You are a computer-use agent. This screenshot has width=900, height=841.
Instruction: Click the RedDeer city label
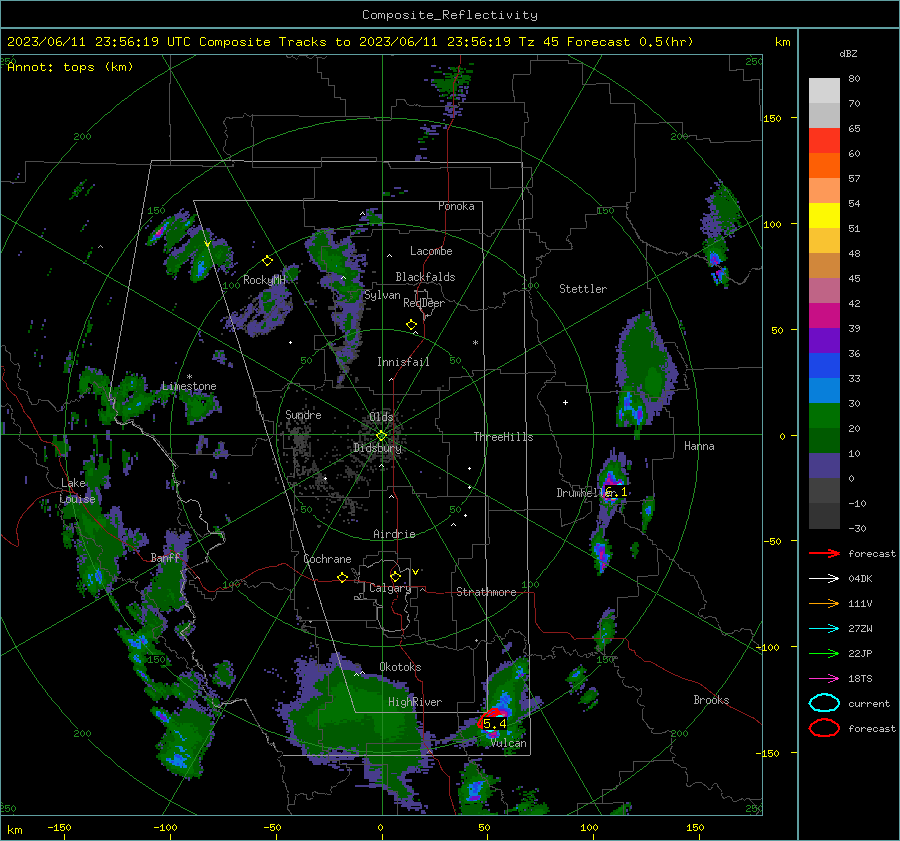click(424, 303)
